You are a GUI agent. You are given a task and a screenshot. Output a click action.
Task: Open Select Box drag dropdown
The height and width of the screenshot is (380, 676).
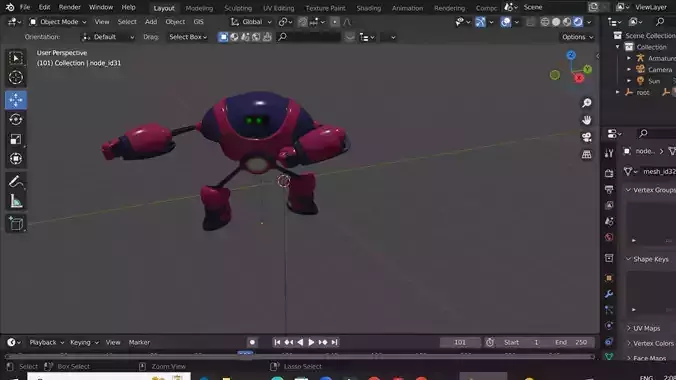pyautogui.click(x=188, y=37)
